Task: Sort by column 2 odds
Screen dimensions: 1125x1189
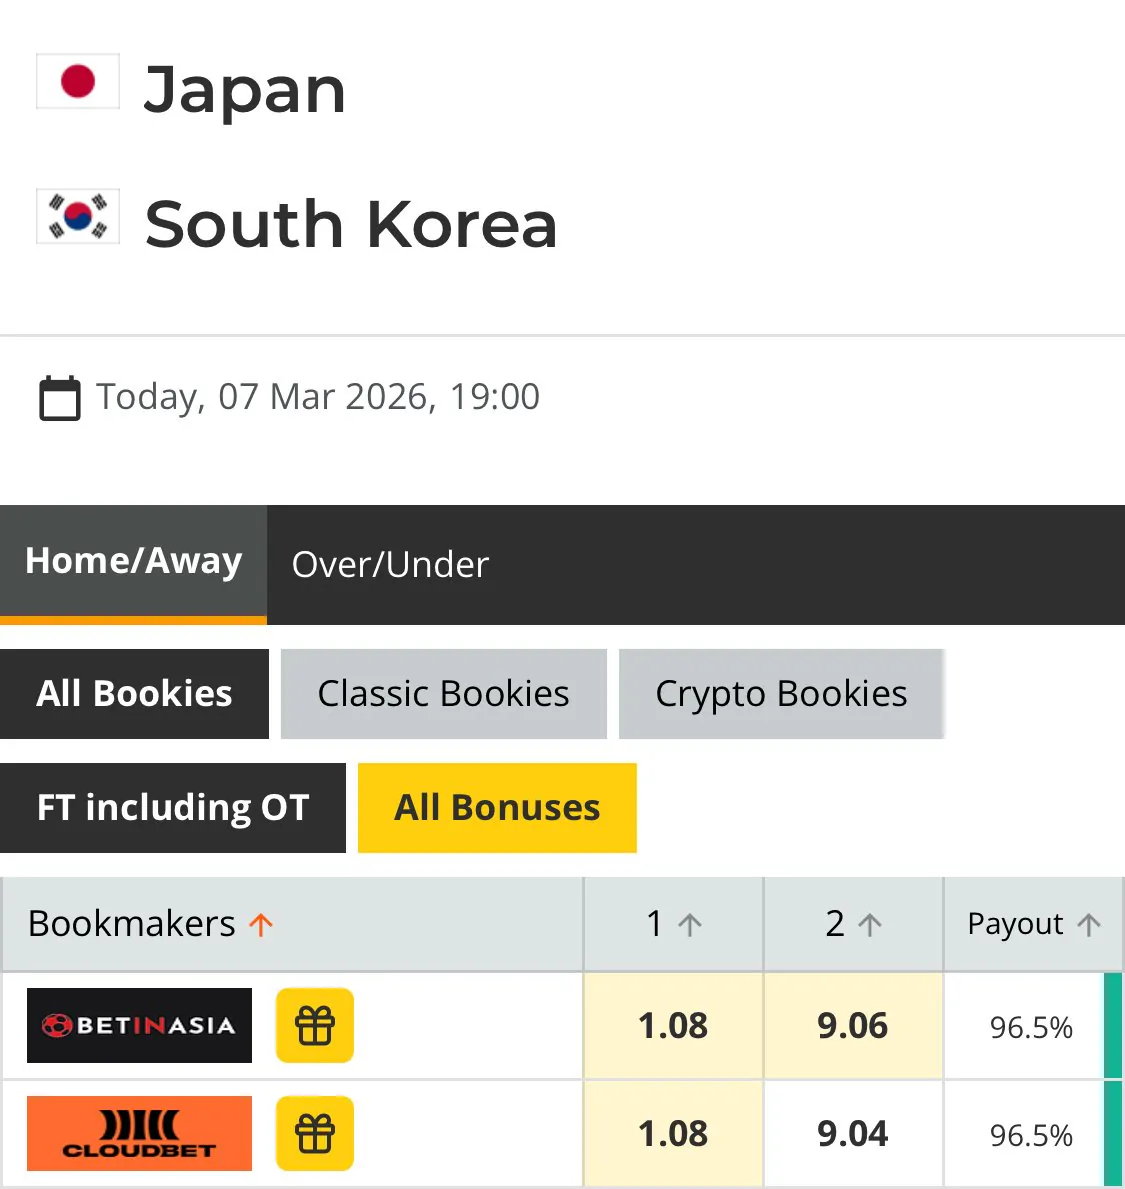Action: (x=853, y=924)
